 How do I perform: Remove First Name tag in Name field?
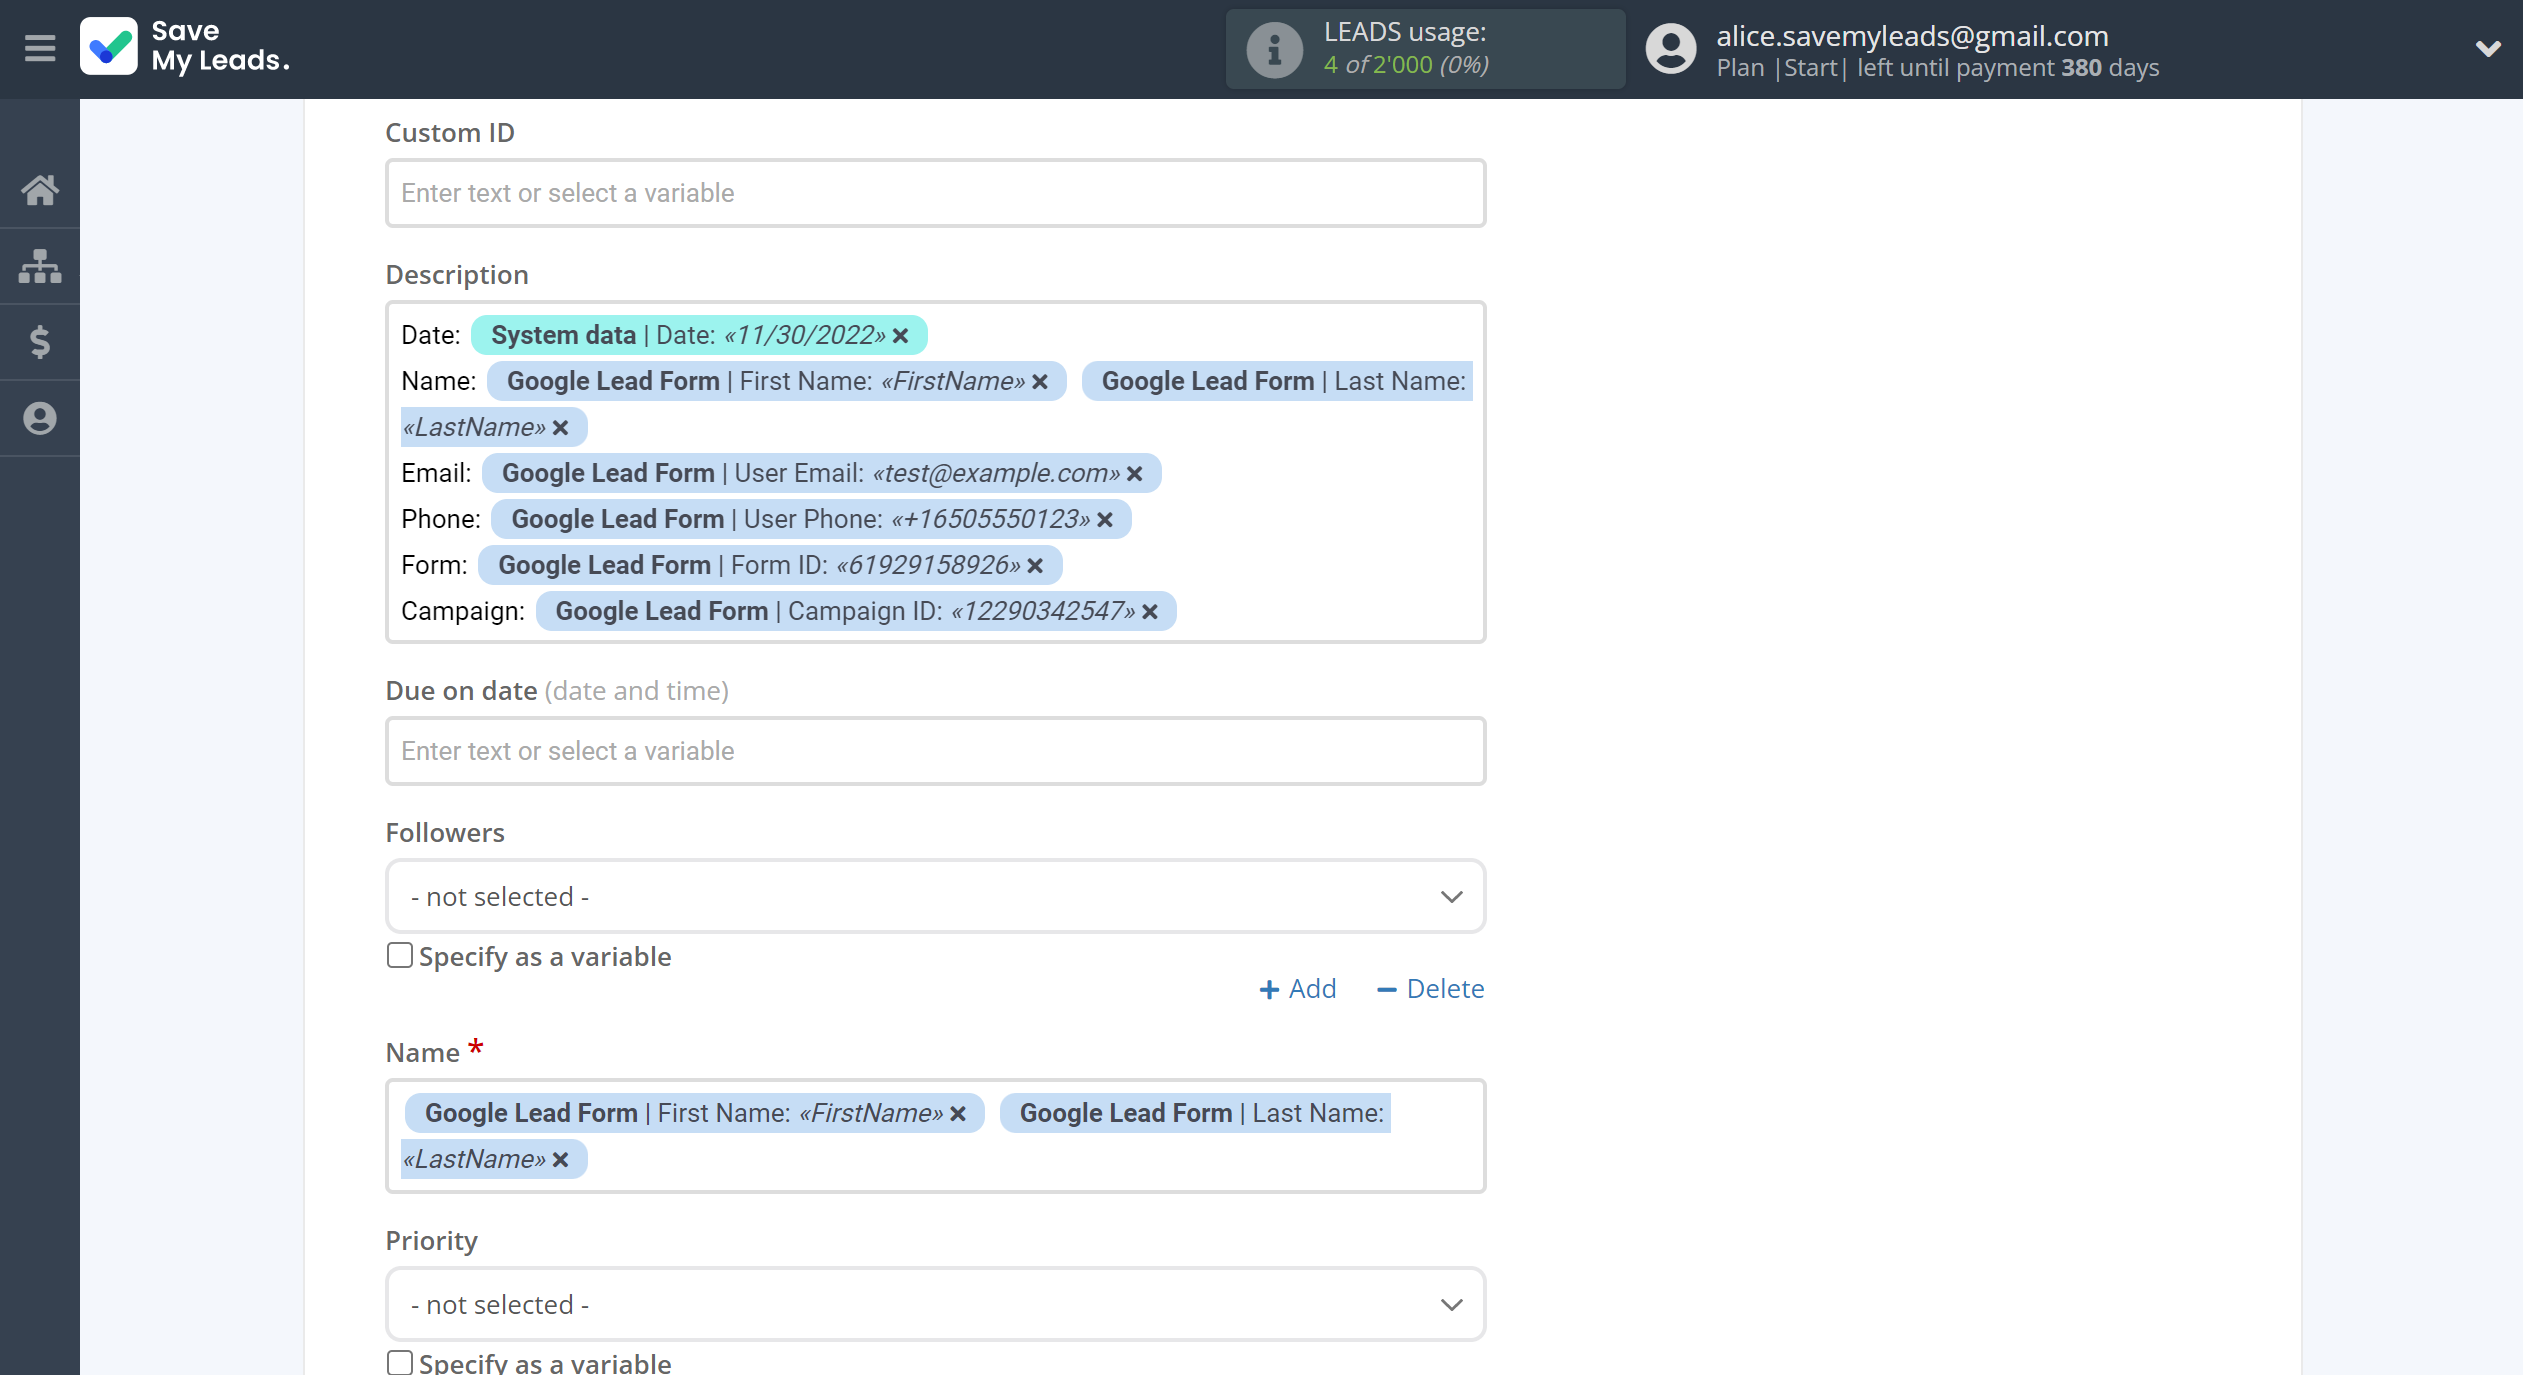(958, 1113)
